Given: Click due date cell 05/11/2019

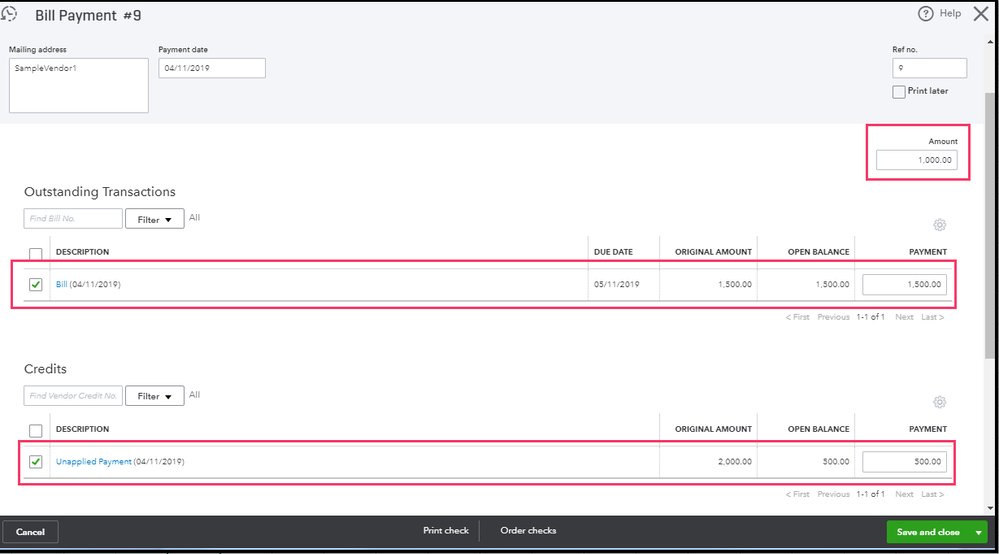Looking at the screenshot, I should tap(616, 284).
